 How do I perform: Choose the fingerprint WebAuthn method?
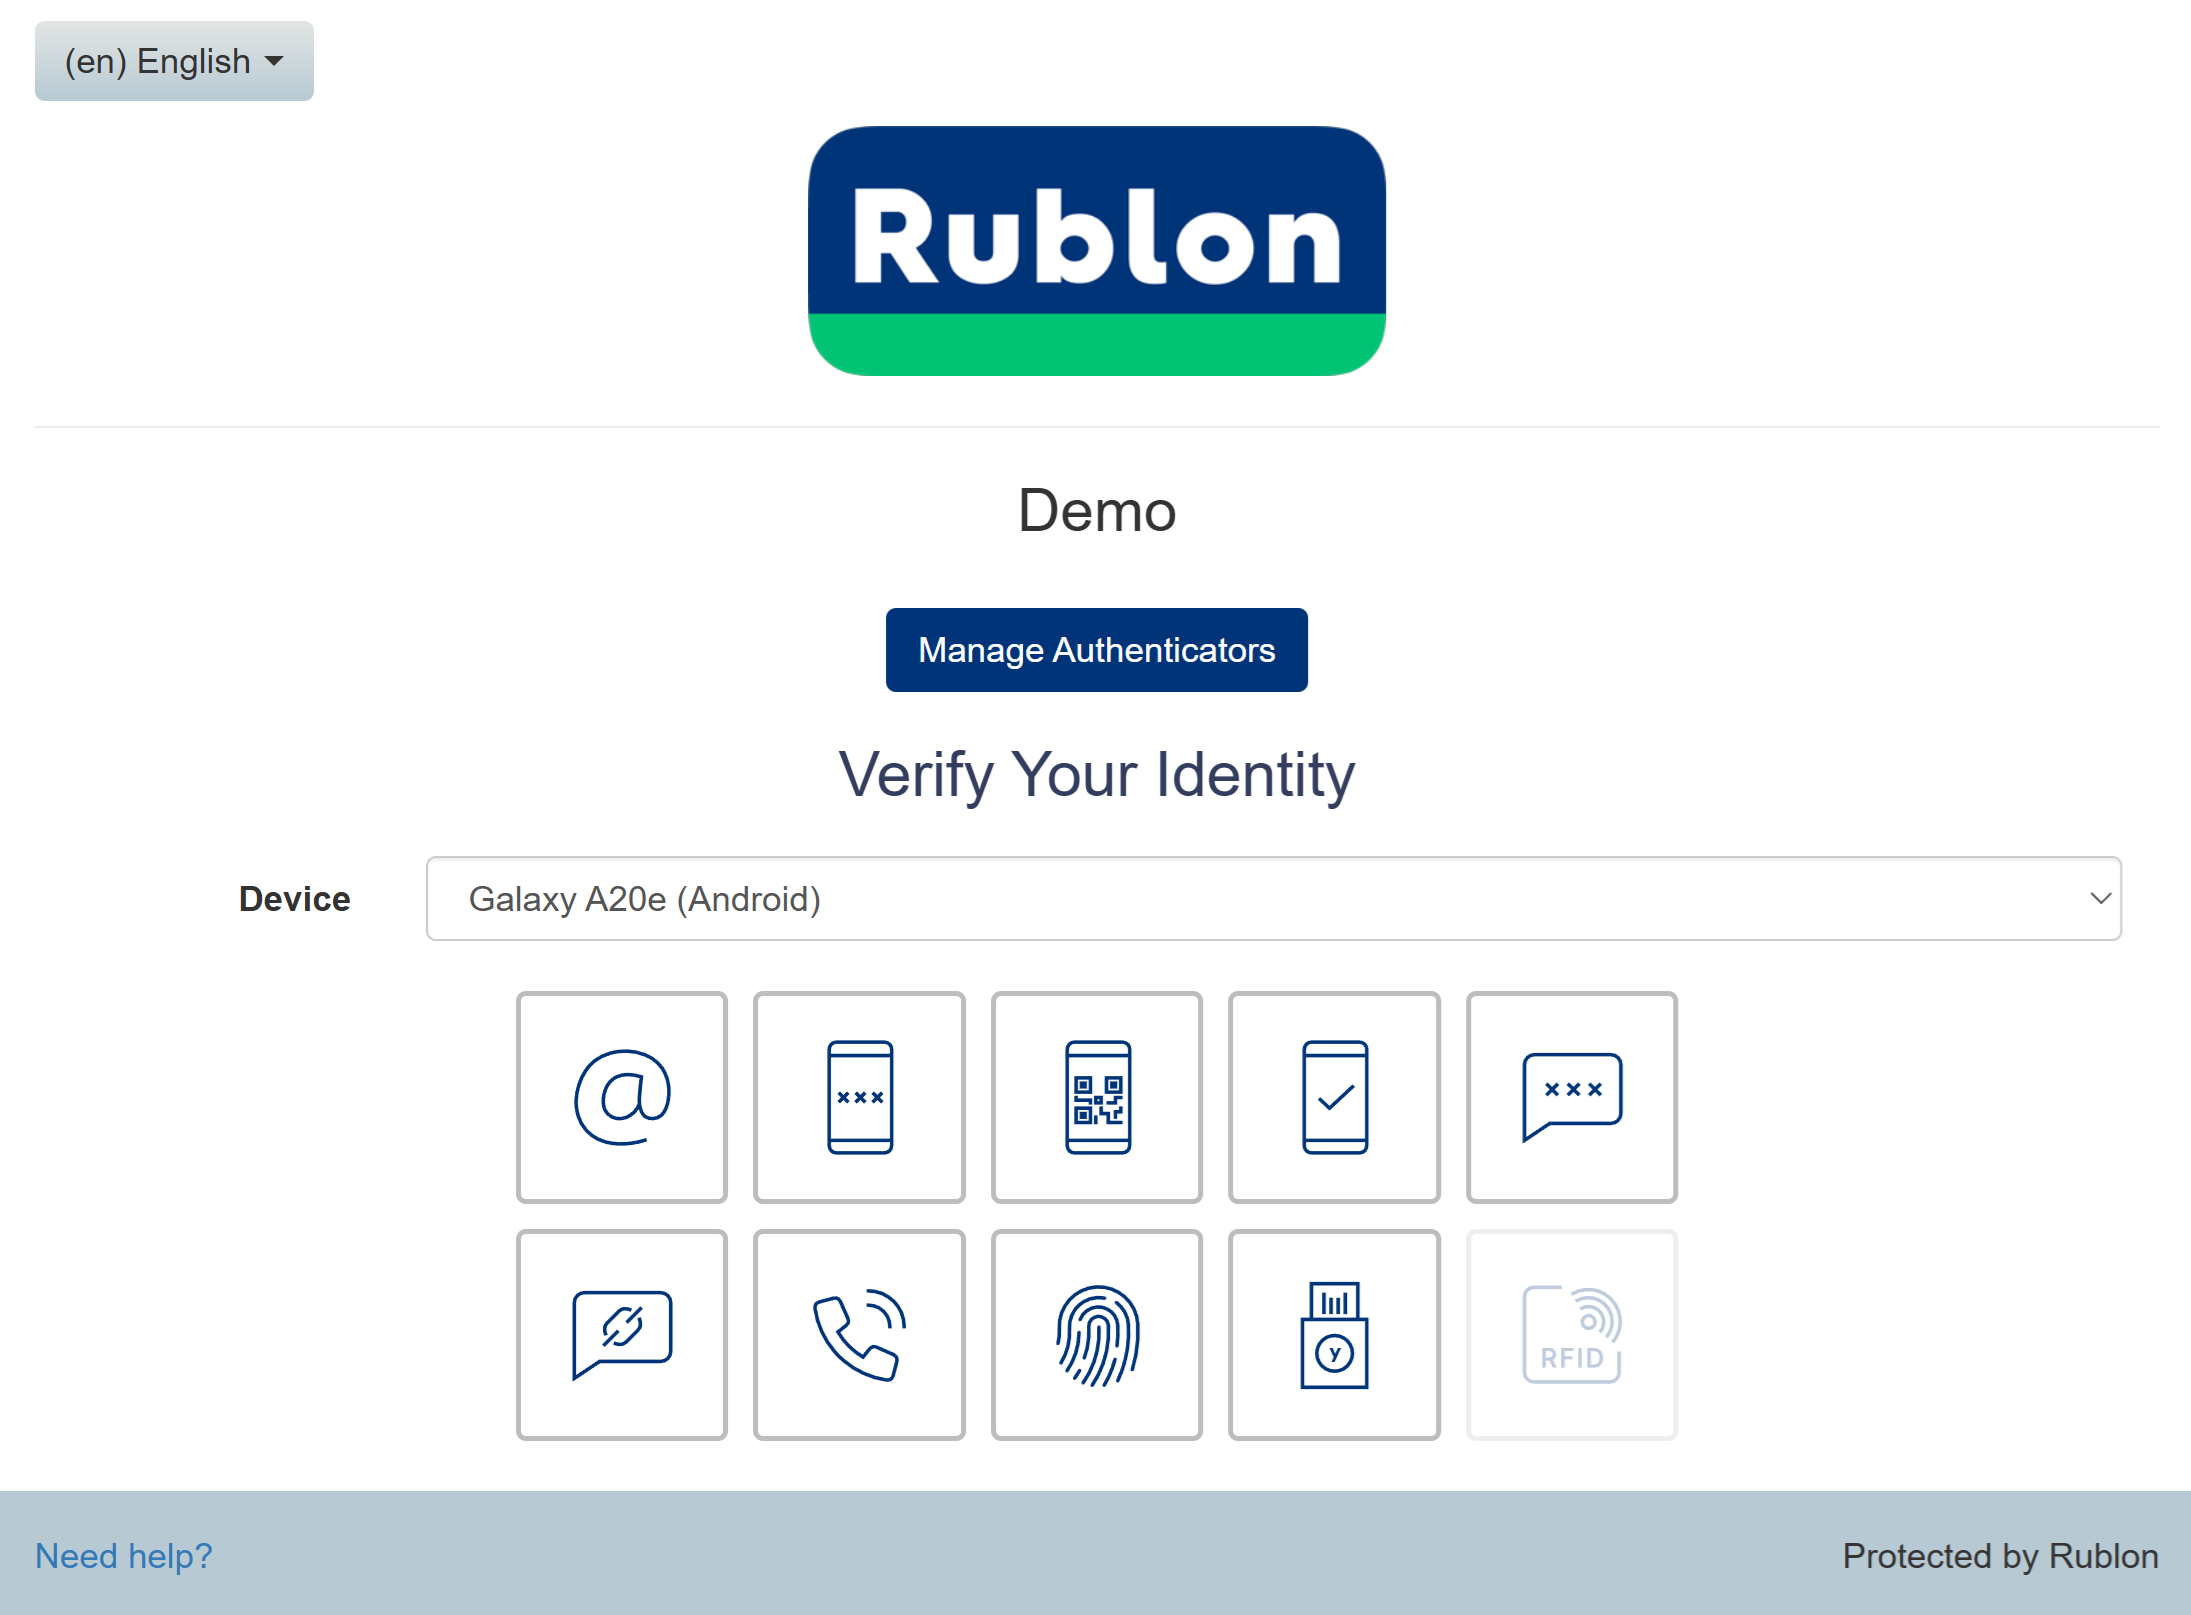point(1096,1334)
